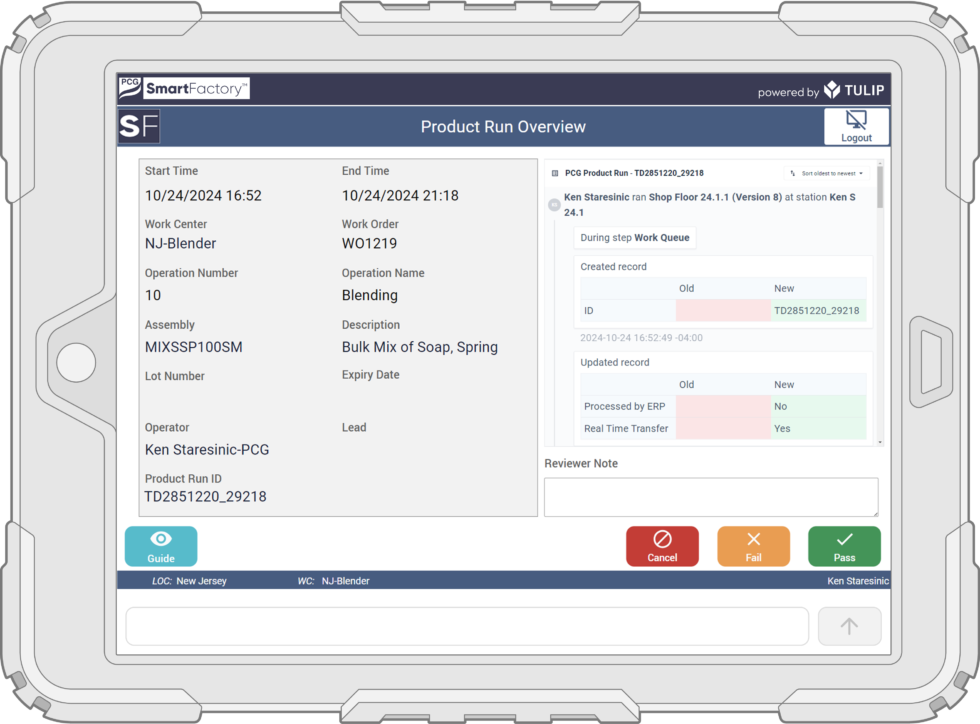Viewport: 980px width, 724px height.
Task: Select the Operation Name value Blending
Action: pos(370,295)
